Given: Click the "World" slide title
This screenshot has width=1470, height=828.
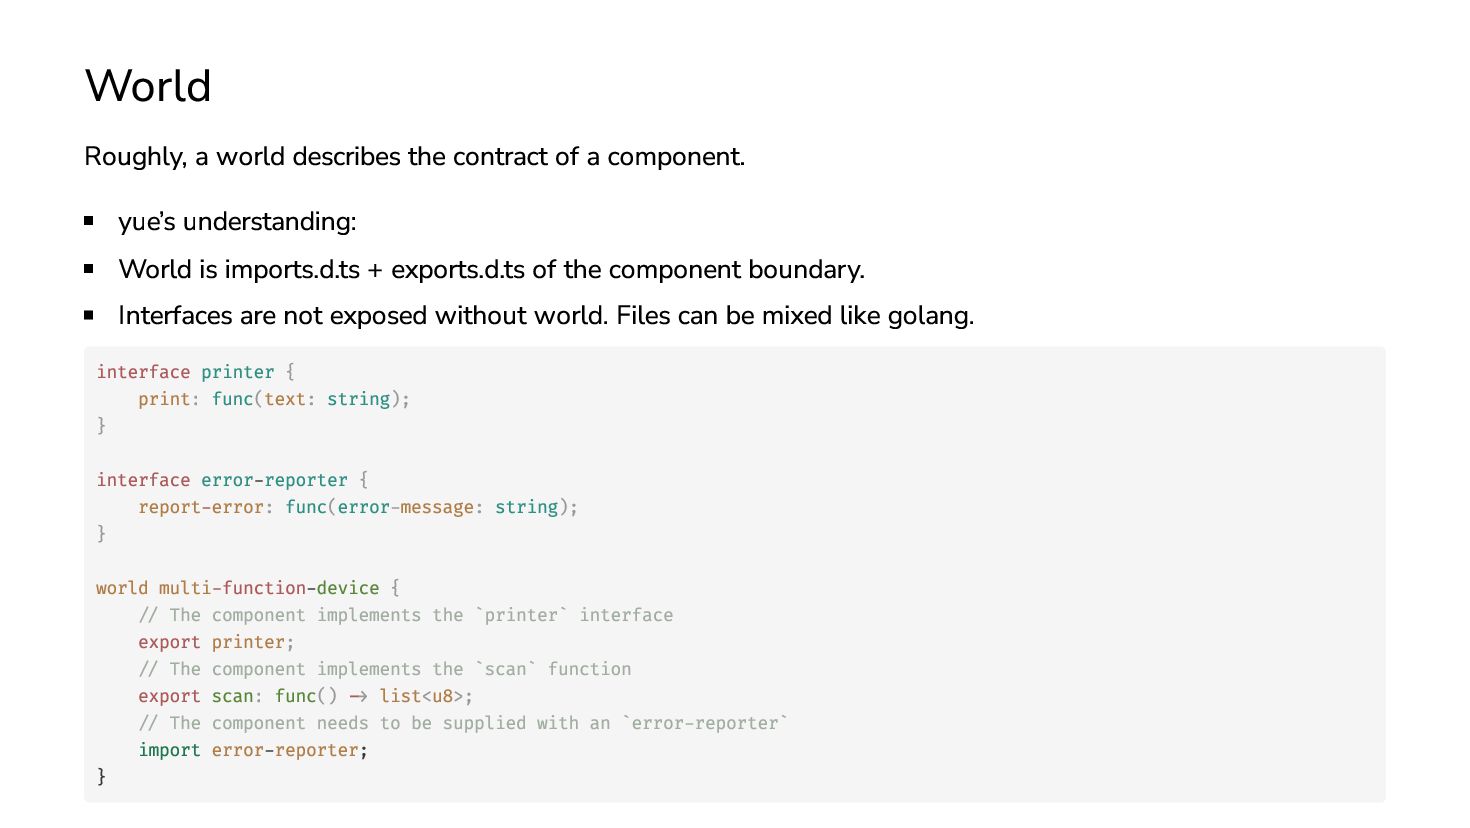Looking at the screenshot, I should [148, 86].
